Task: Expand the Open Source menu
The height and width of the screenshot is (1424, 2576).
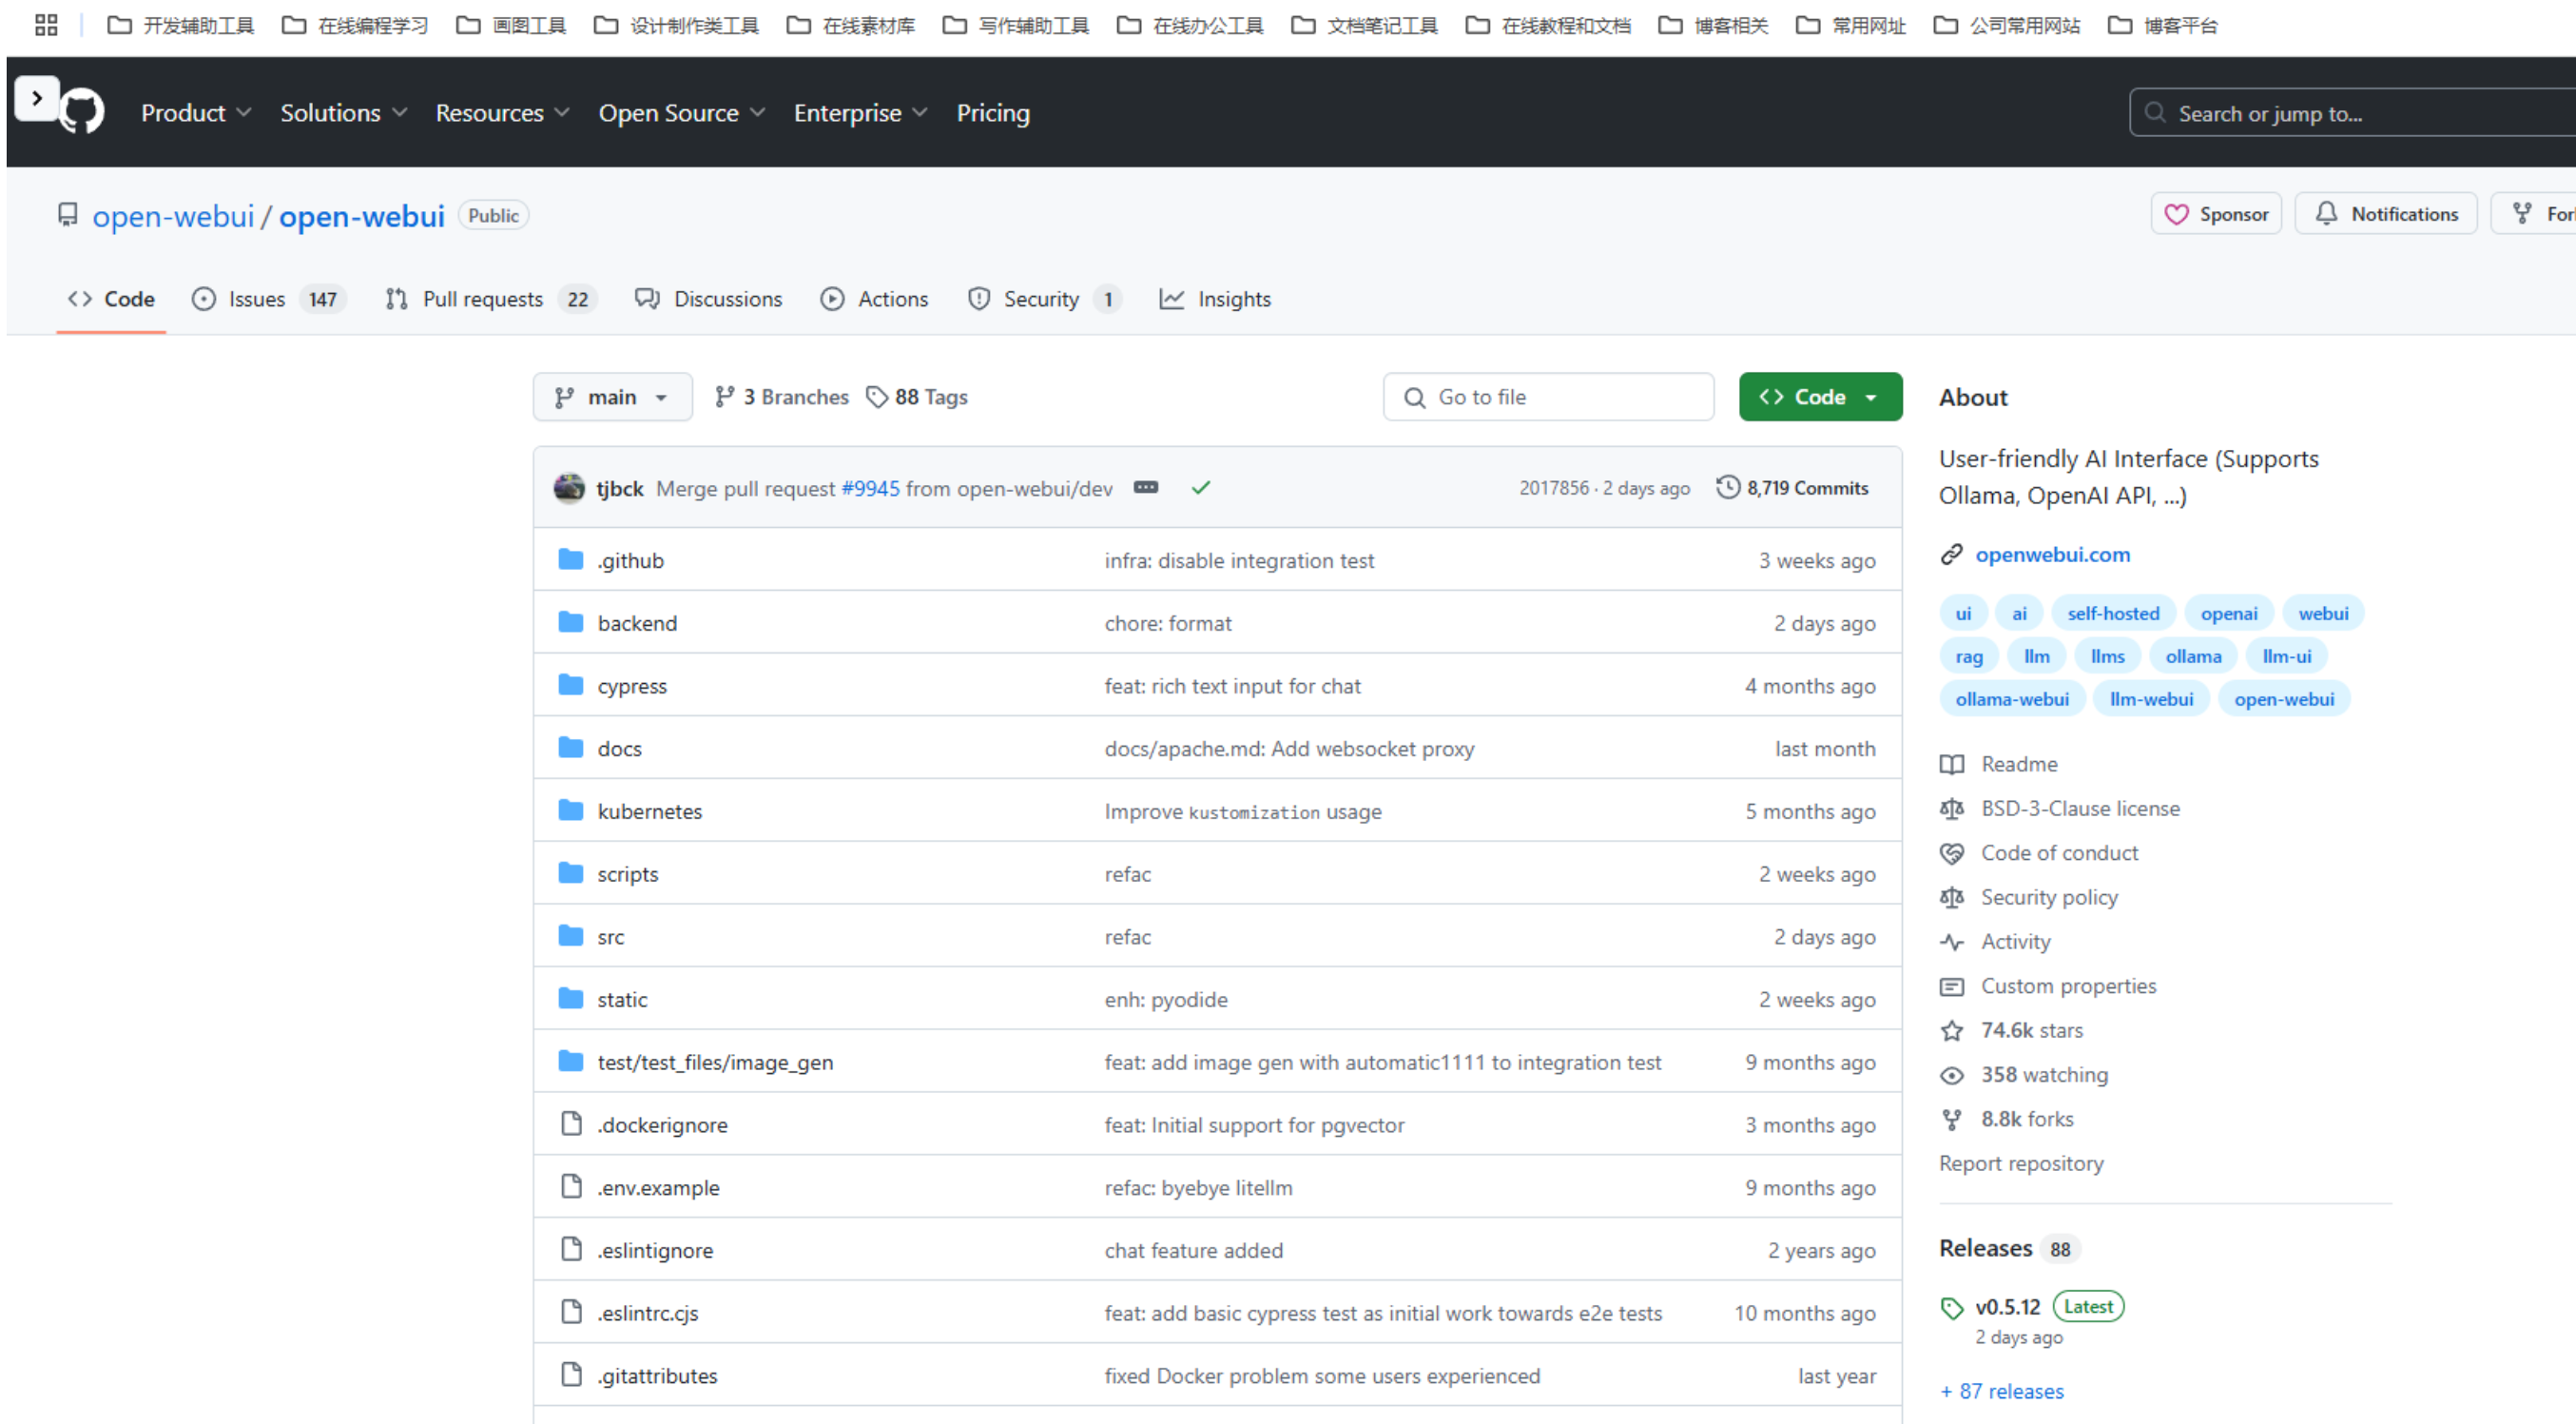Action: [681, 113]
